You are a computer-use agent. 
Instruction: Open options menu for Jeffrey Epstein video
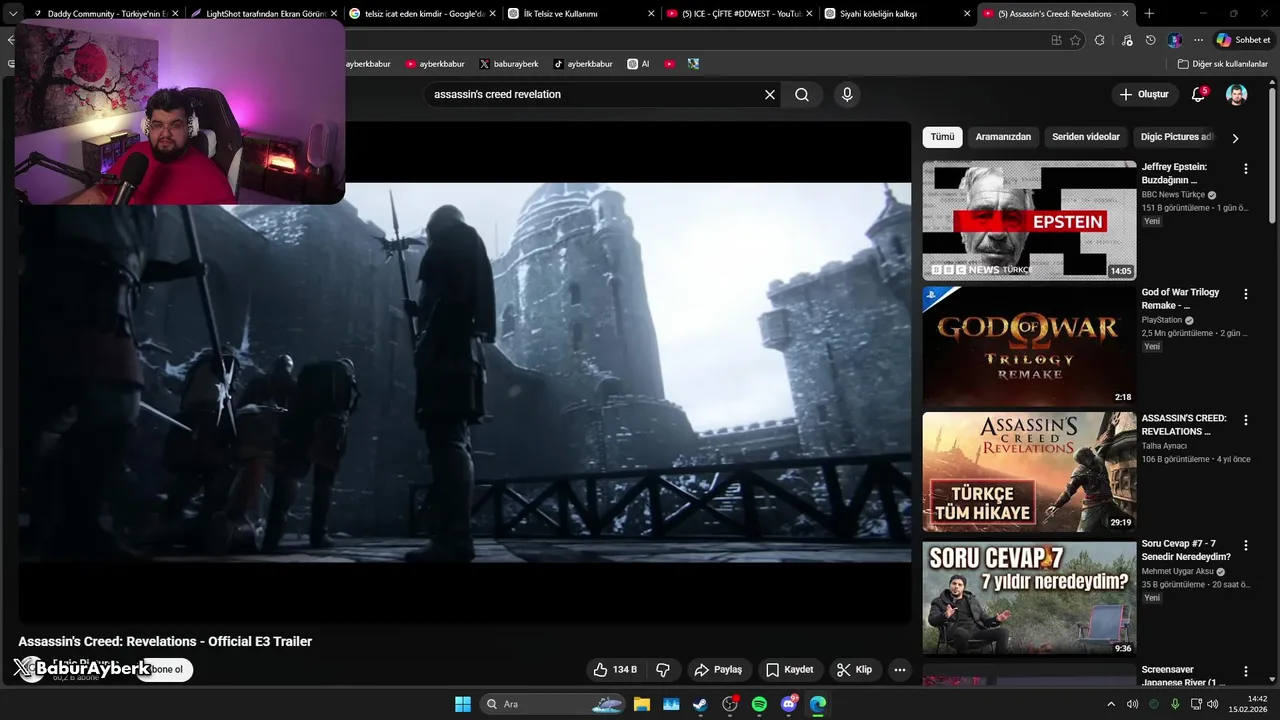click(1246, 169)
